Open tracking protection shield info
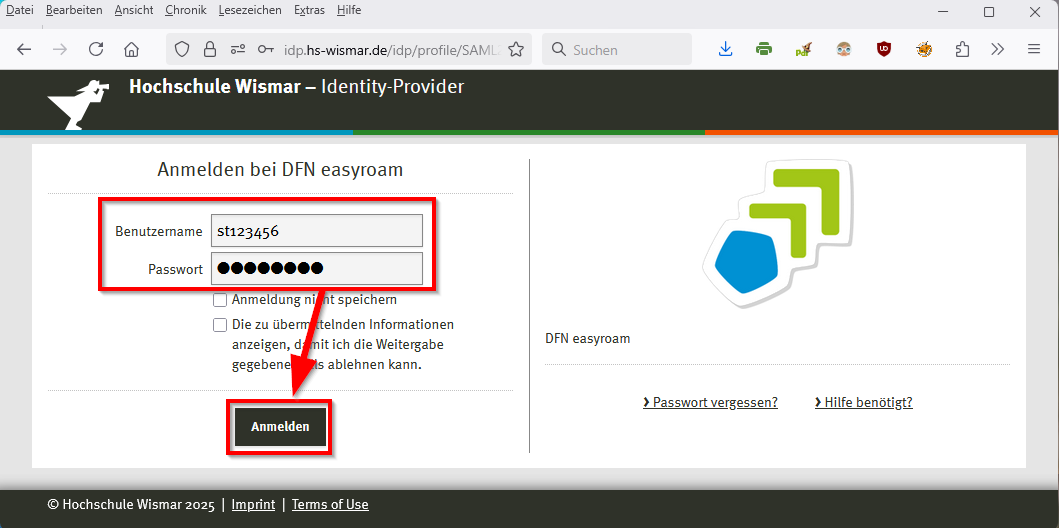 pos(182,49)
